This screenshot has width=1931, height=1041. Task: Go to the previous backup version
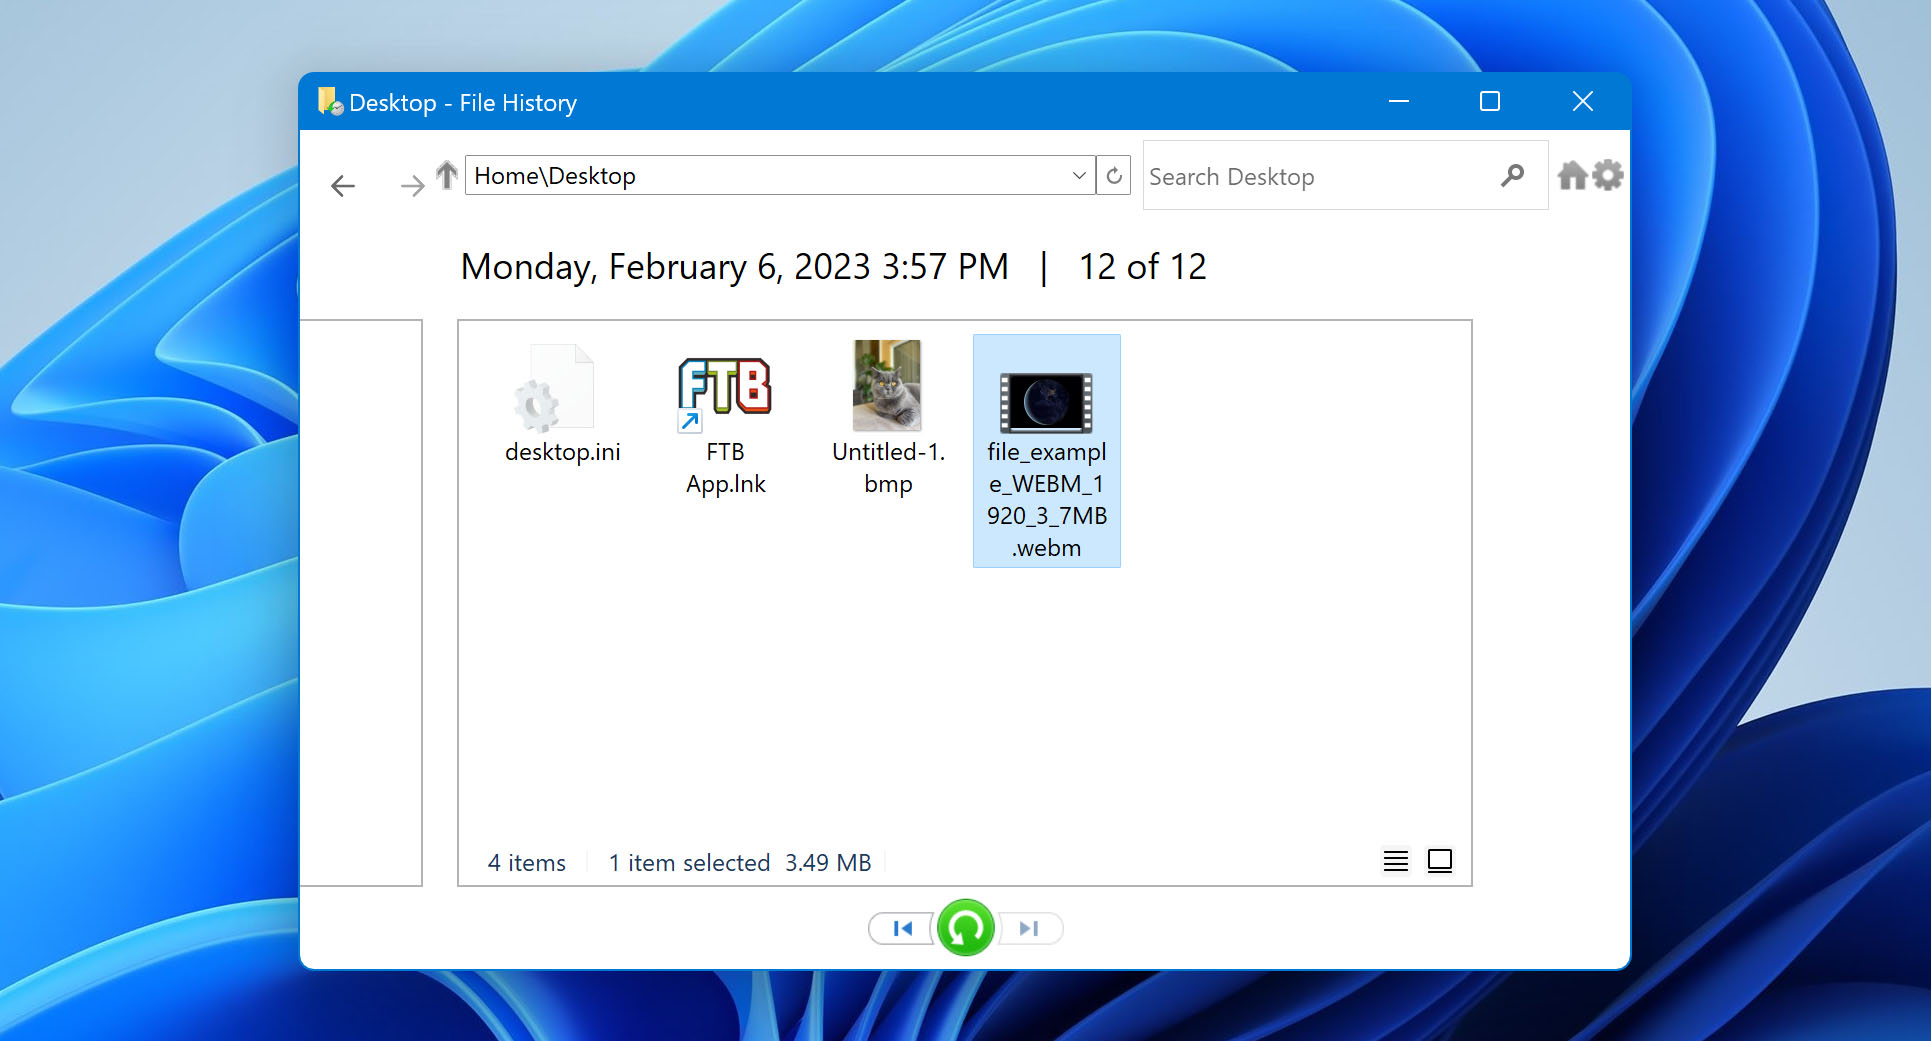tap(902, 928)
